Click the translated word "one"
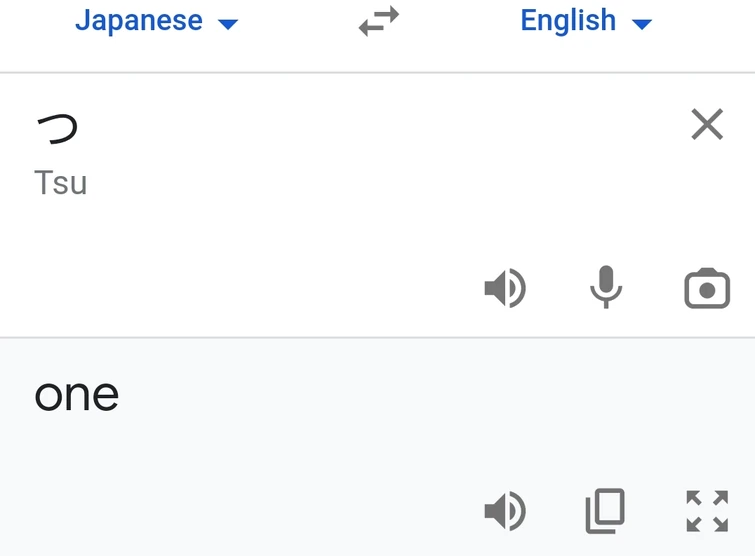755x556 pixels. coord(77,395)
